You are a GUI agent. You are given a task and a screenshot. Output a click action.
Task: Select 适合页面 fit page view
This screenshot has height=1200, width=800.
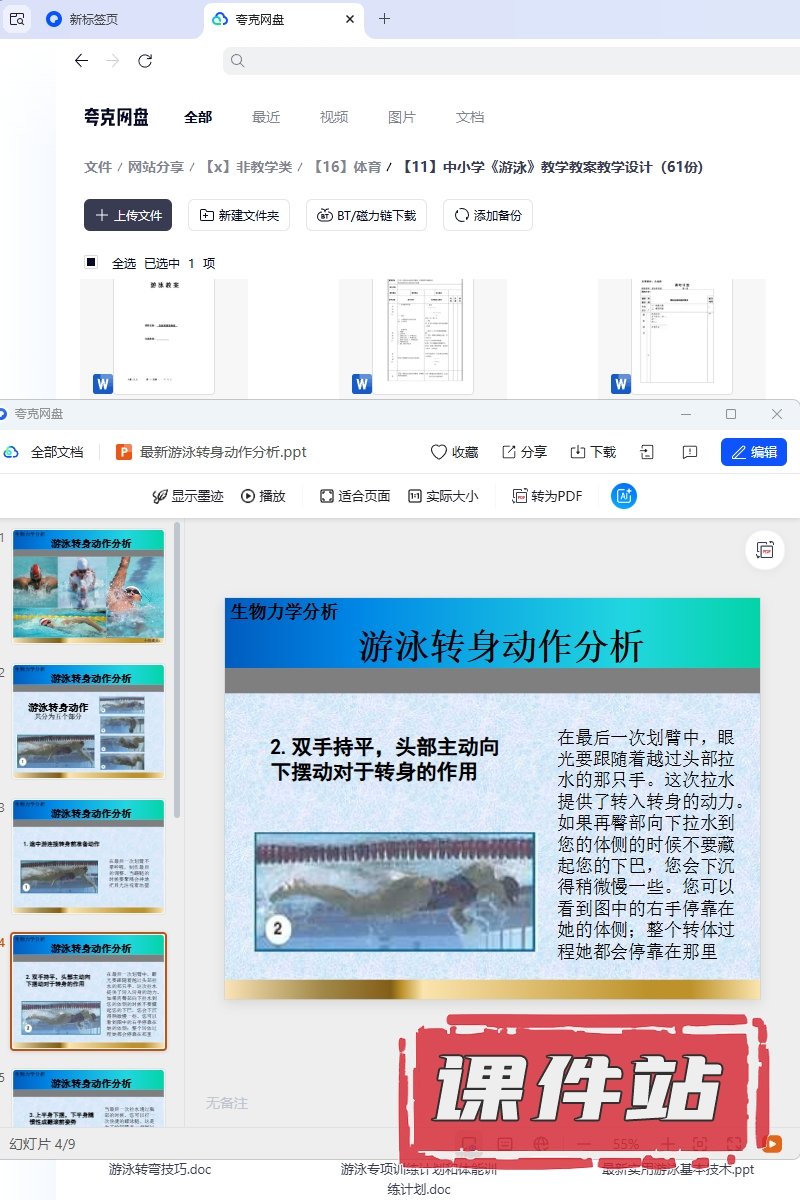tap(354, 496)
